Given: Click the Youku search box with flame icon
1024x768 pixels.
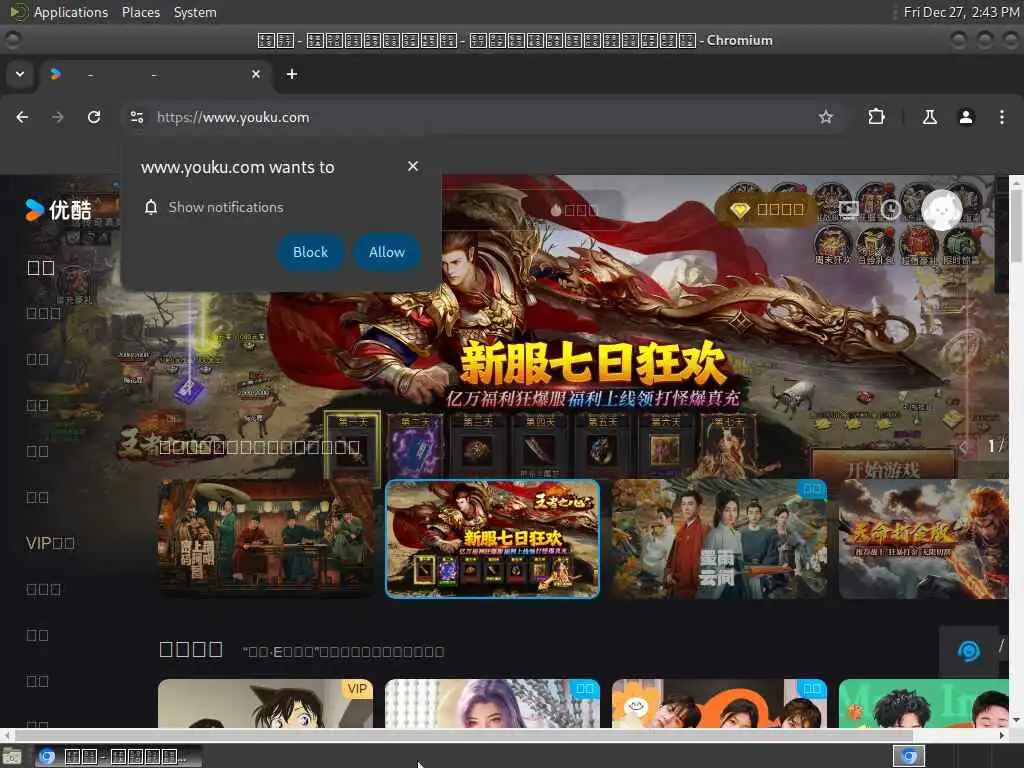Looking at the screenshot, I should click(532, 210).
